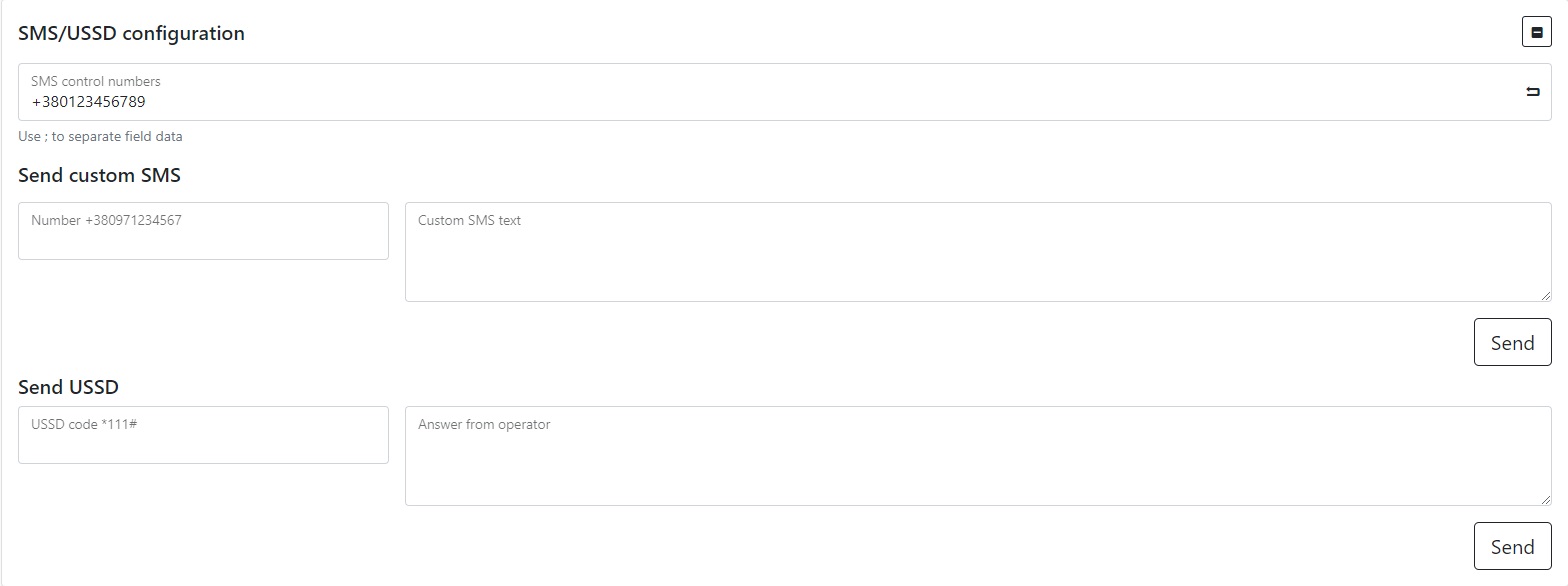Click the 'Answer from operator' placeholder label
Image resolution: width=1568 pixels, height=586 pixels.
coord(484,424)
